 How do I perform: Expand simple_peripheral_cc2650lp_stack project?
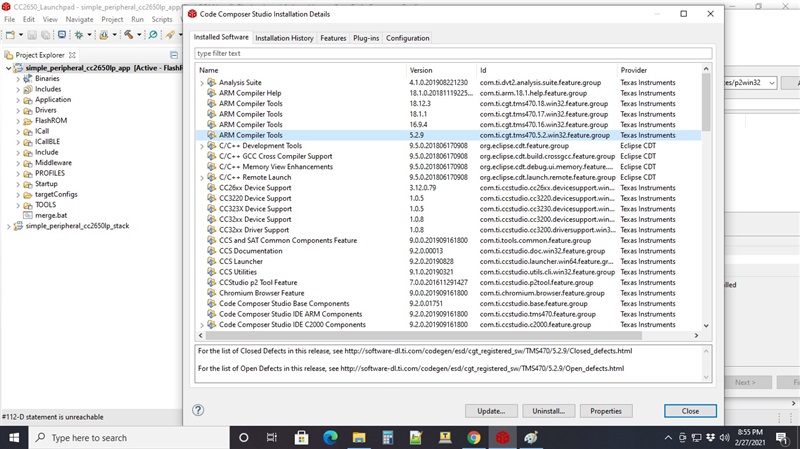point(8,226)
